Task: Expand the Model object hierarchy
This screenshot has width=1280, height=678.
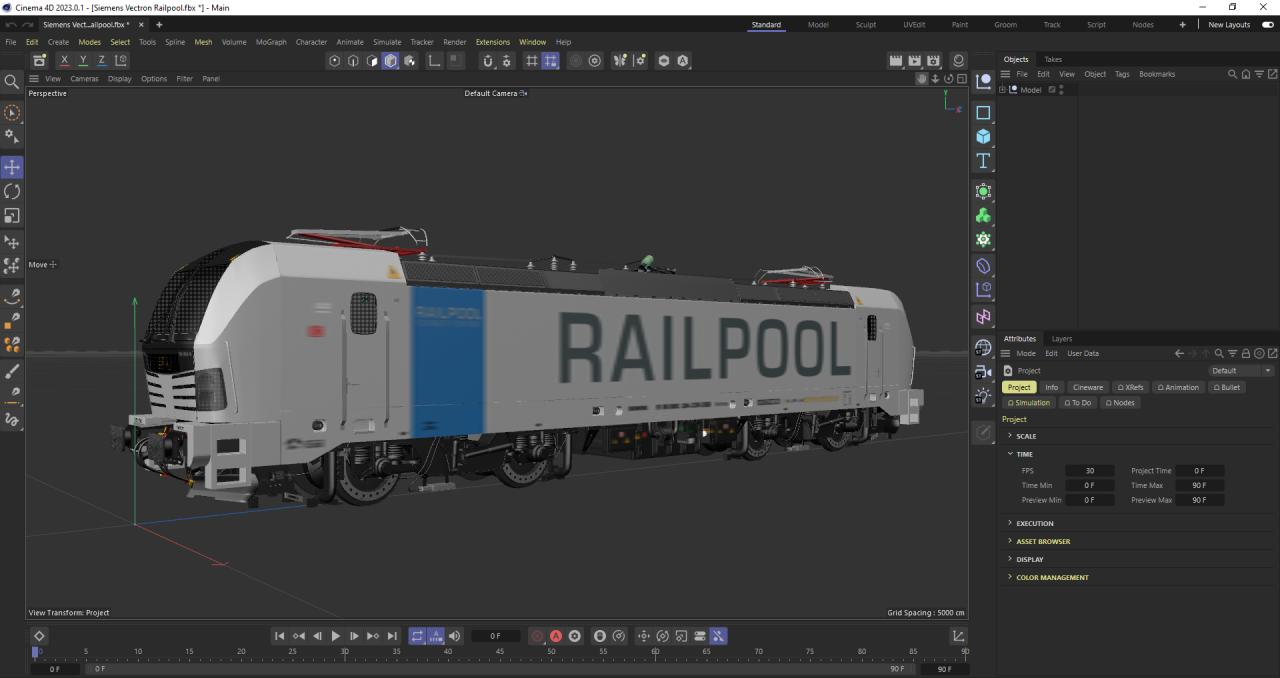Action: point(1003,90)
